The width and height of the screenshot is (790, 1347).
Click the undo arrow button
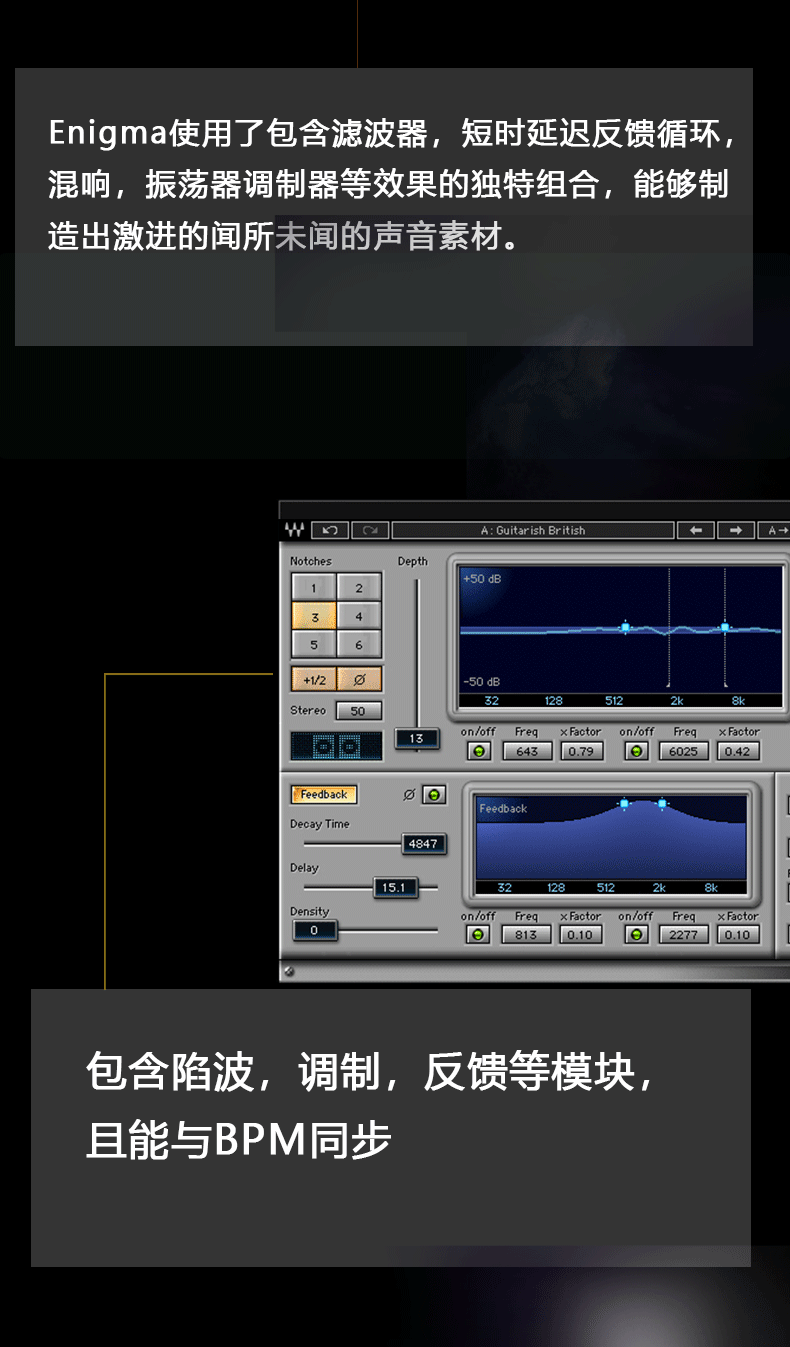pyautogui.click(x=329, y=530)
